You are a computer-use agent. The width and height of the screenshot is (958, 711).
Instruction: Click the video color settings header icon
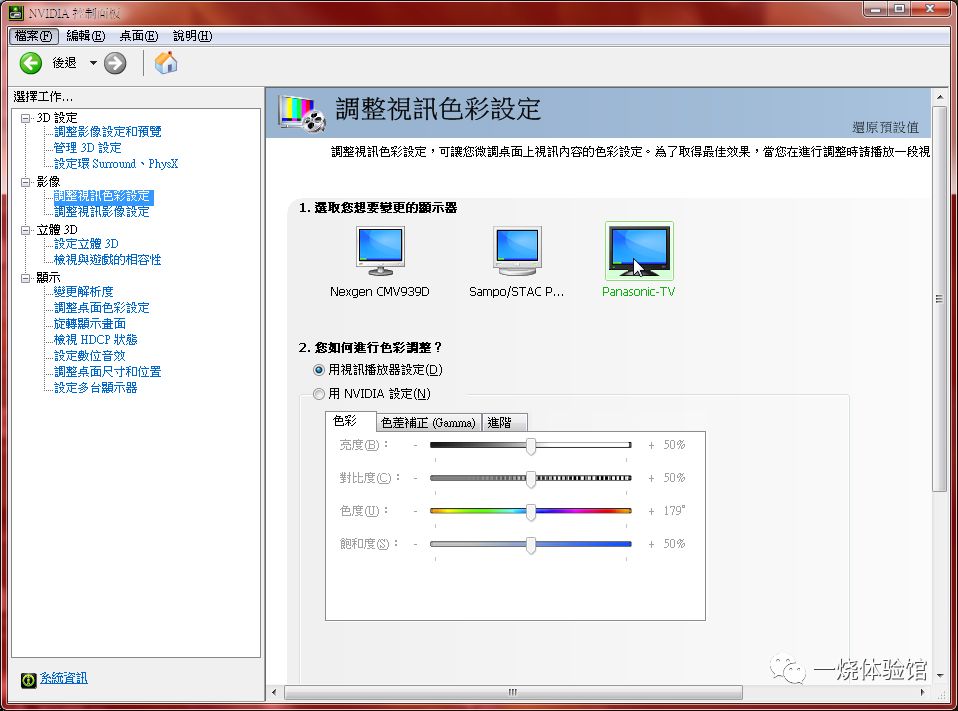(x=302, y=113)
